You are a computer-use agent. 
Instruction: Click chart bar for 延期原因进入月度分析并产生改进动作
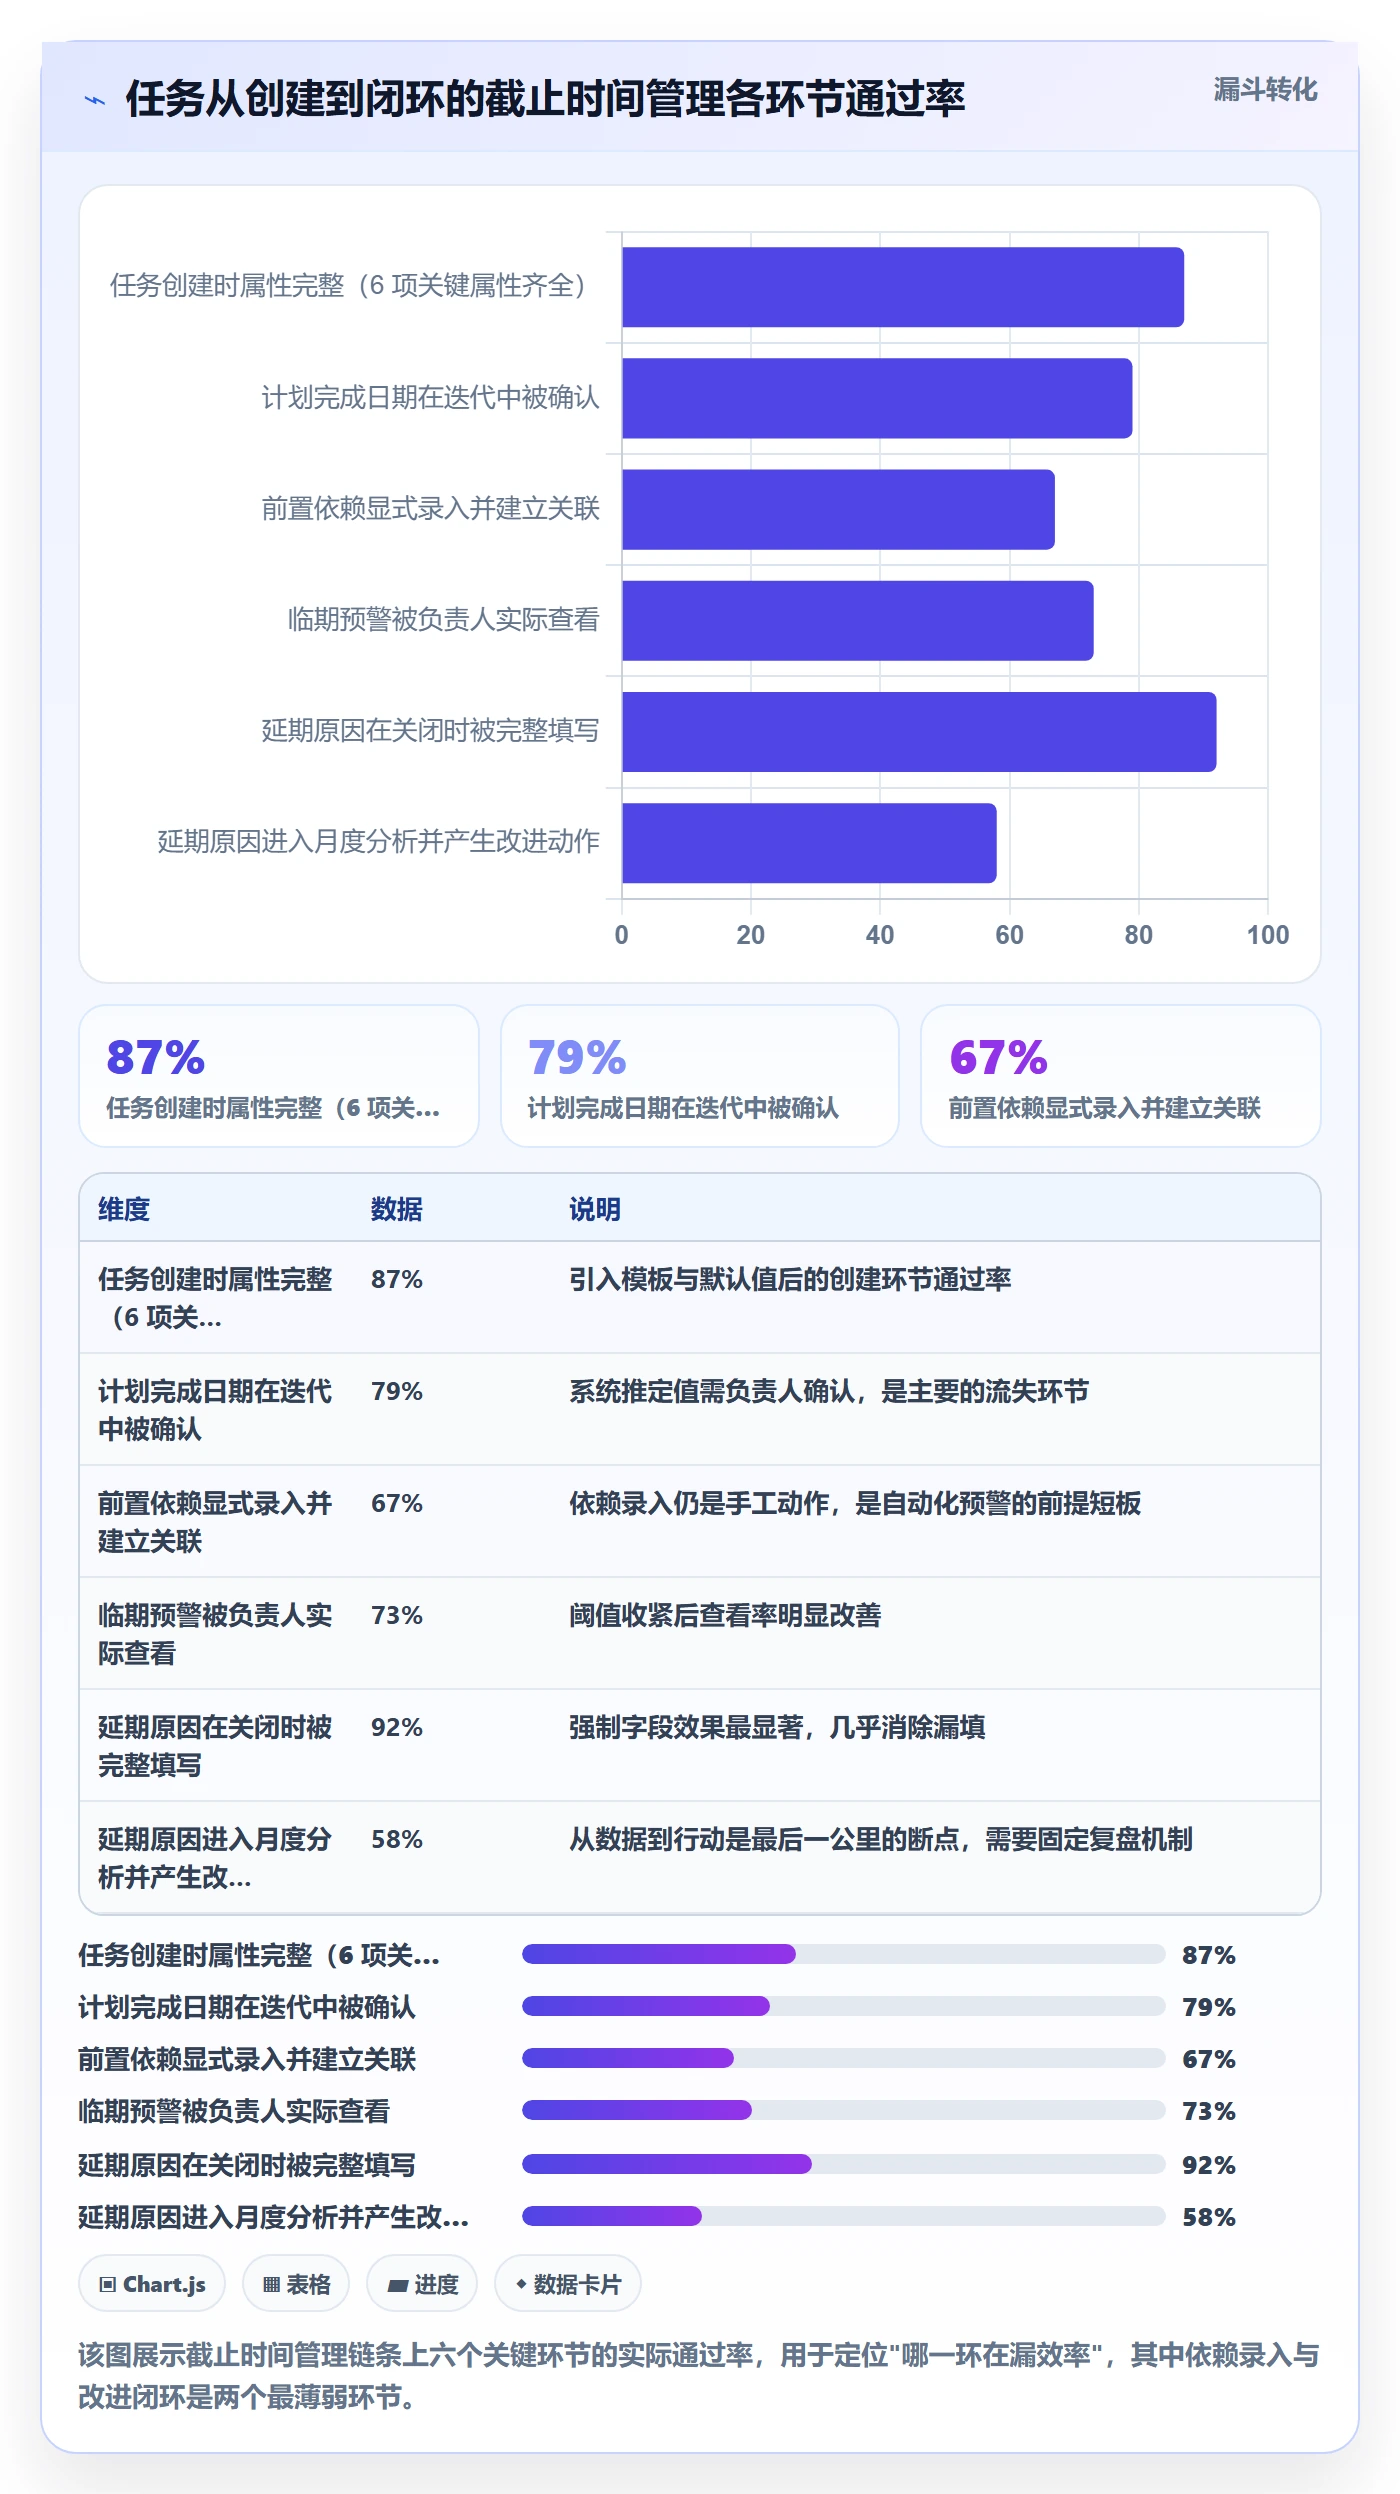809,843
